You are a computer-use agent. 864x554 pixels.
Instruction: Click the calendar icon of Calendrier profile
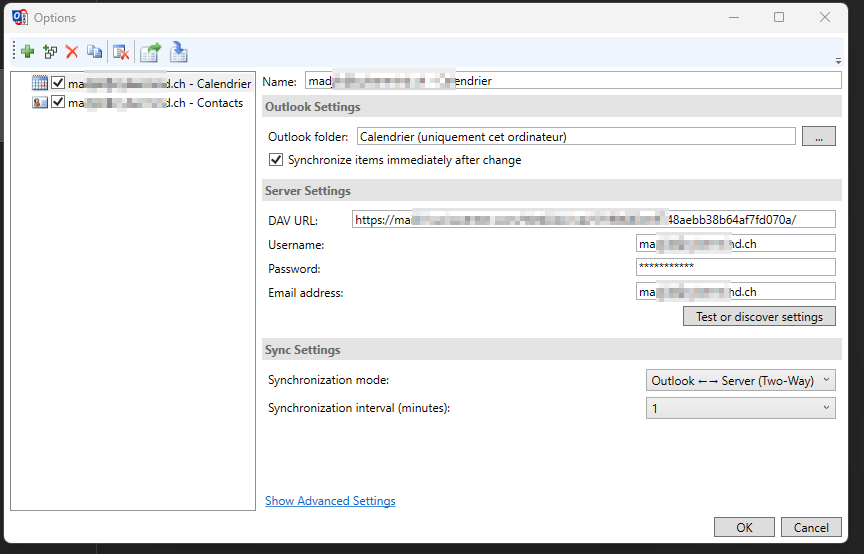40,83
